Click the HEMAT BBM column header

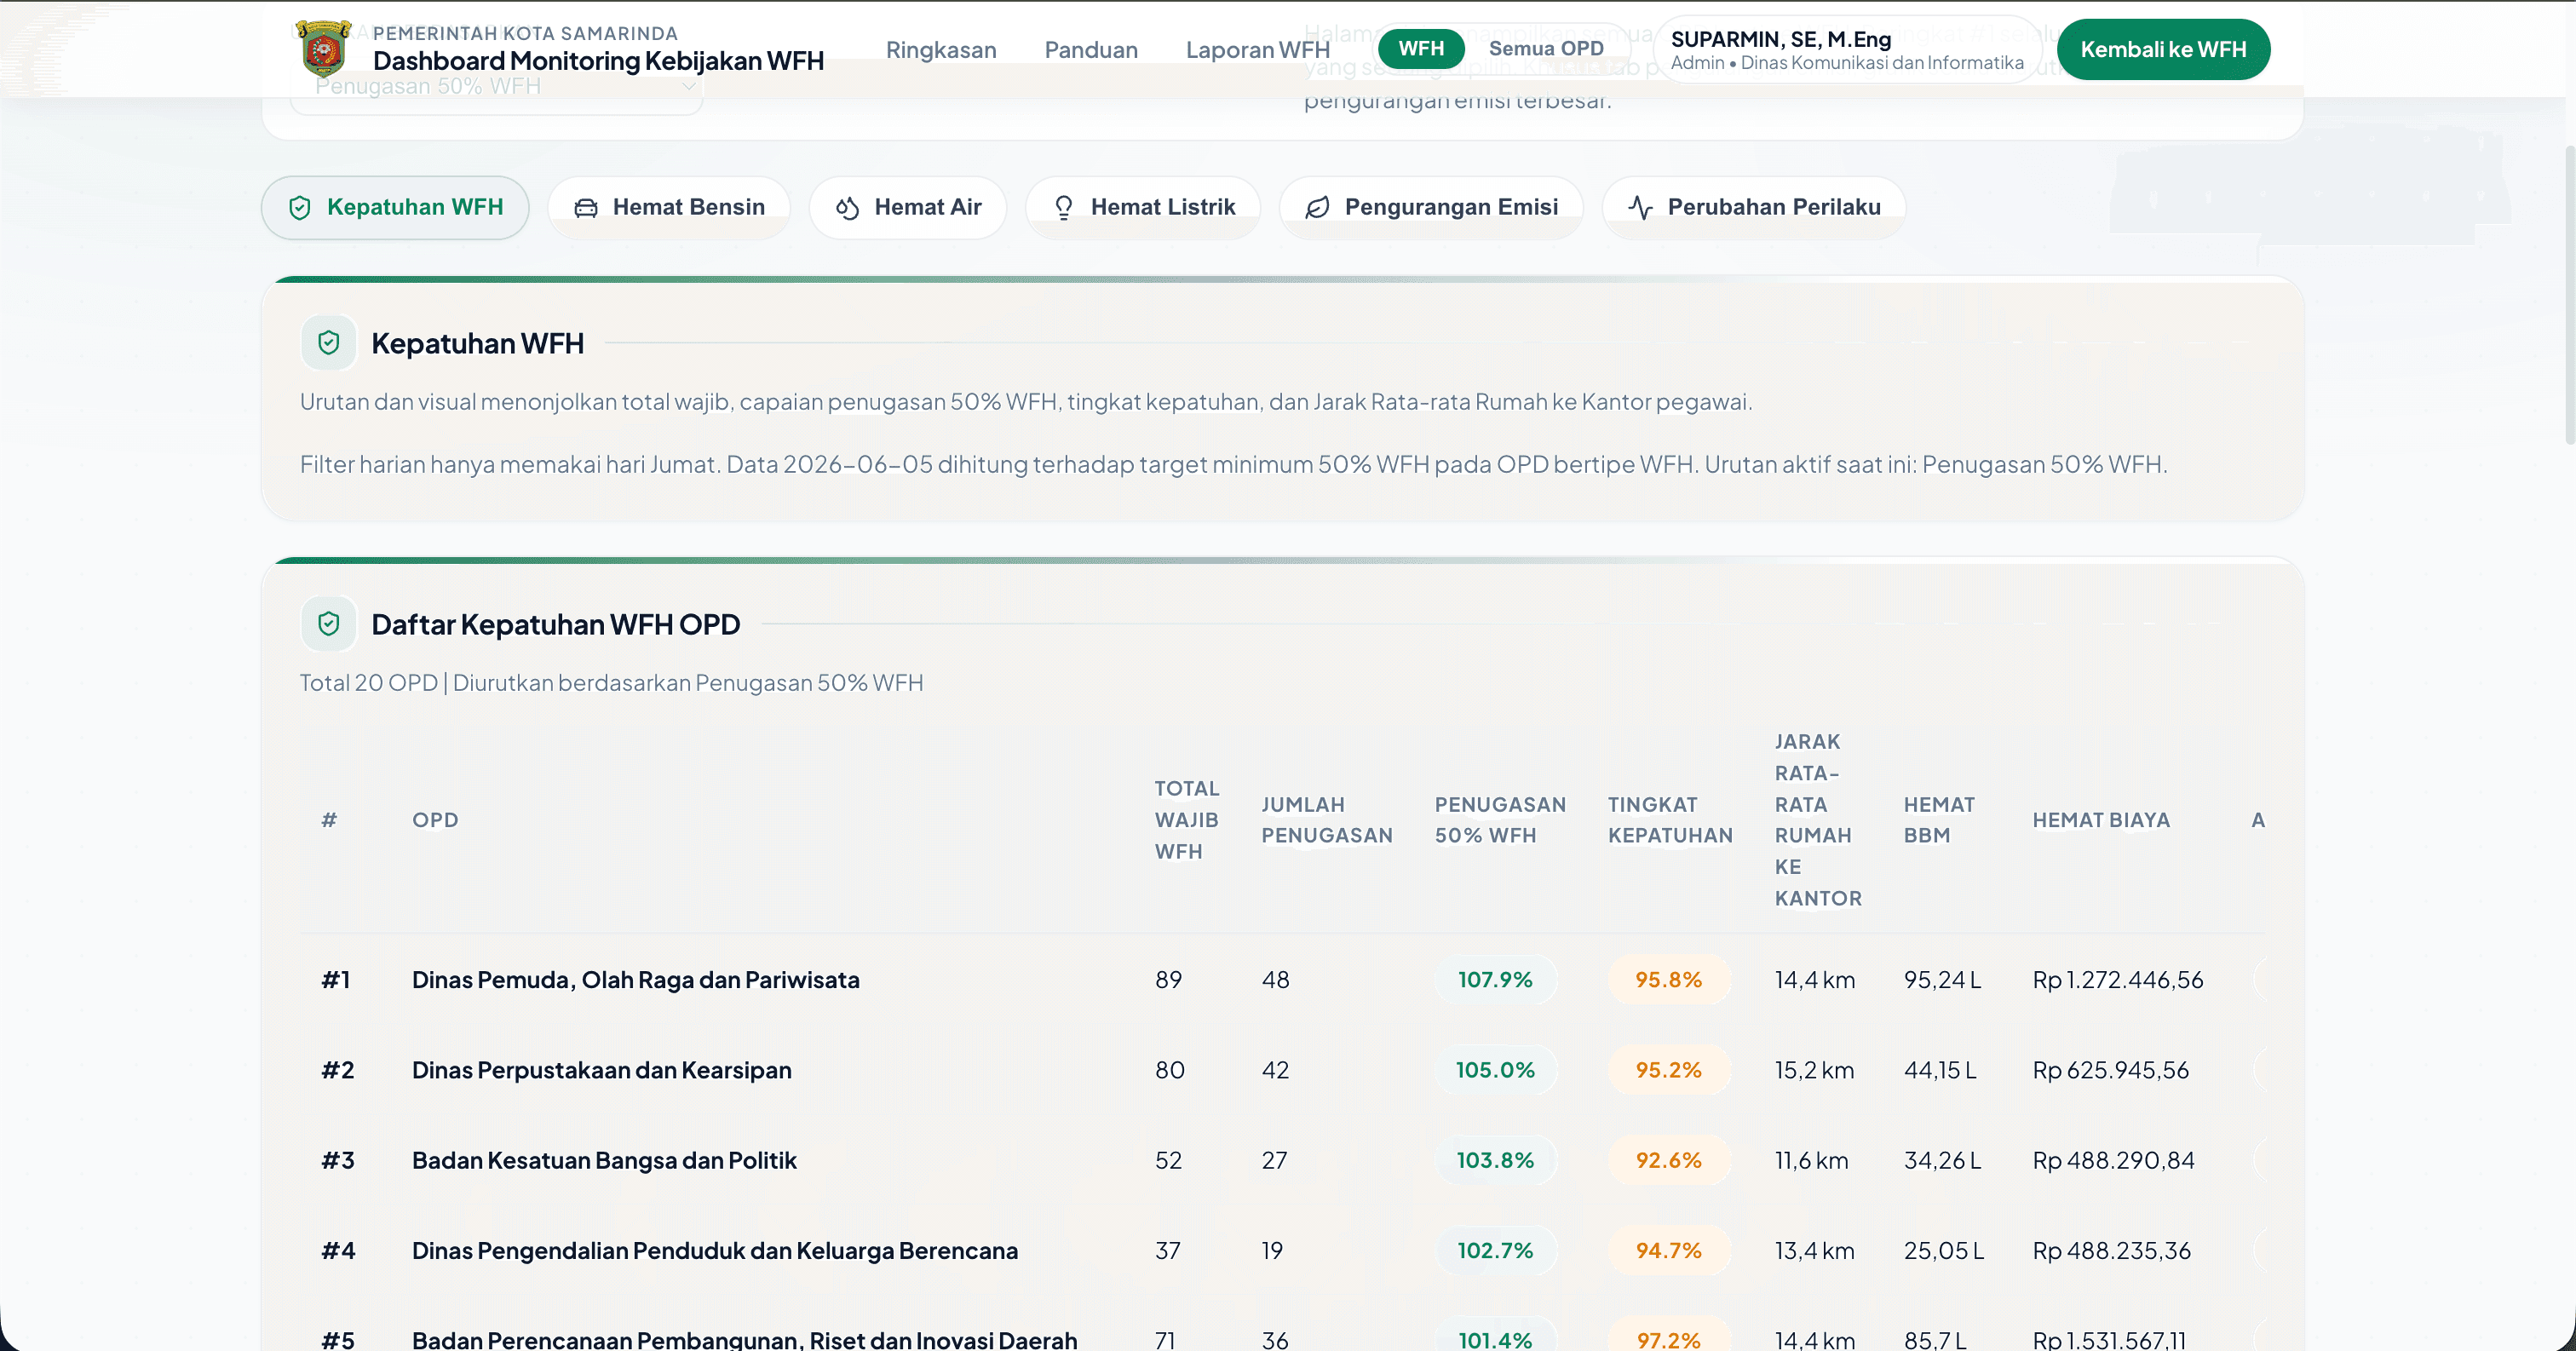pyautogui.click(x=1939, y=820)
